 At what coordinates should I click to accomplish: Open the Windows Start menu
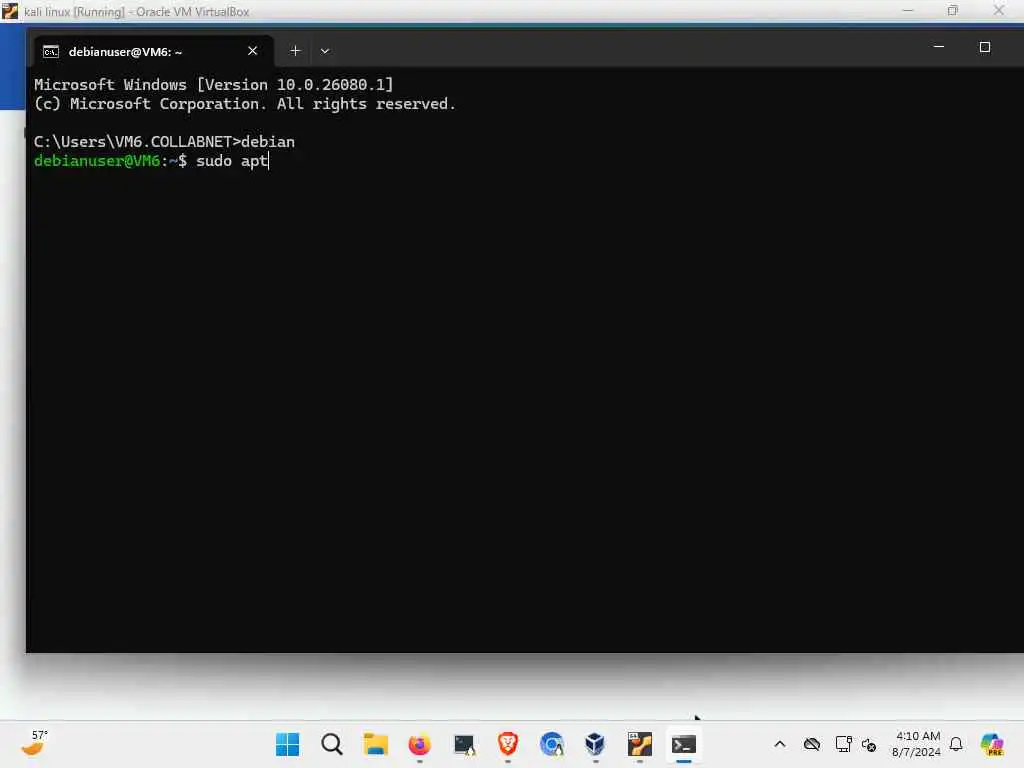coord(287,744)
